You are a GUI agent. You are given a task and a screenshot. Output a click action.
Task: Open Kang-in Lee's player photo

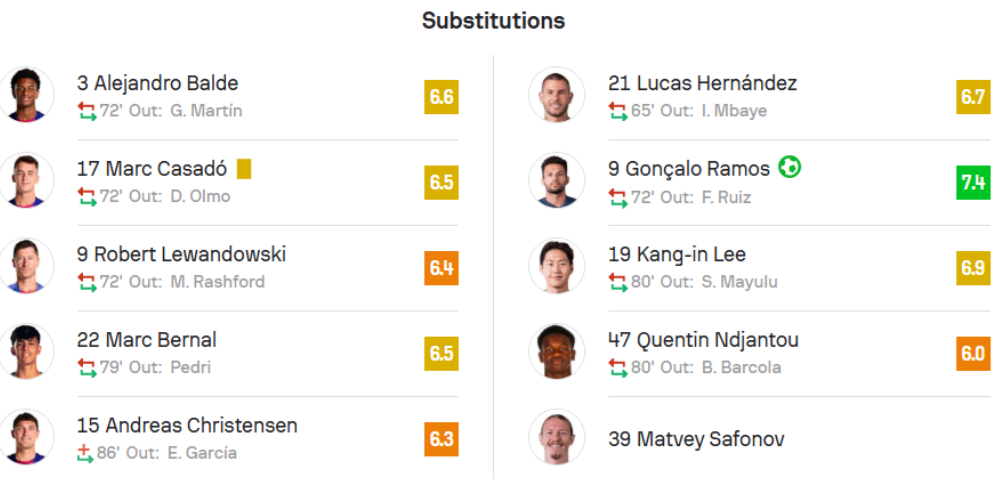tap(557, 266)
